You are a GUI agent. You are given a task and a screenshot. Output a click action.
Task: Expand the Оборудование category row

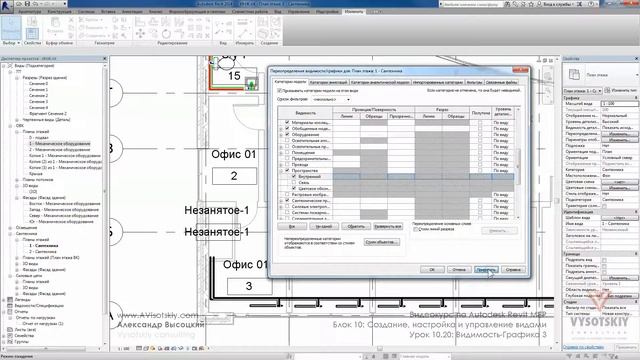click(x=281, y=135)
